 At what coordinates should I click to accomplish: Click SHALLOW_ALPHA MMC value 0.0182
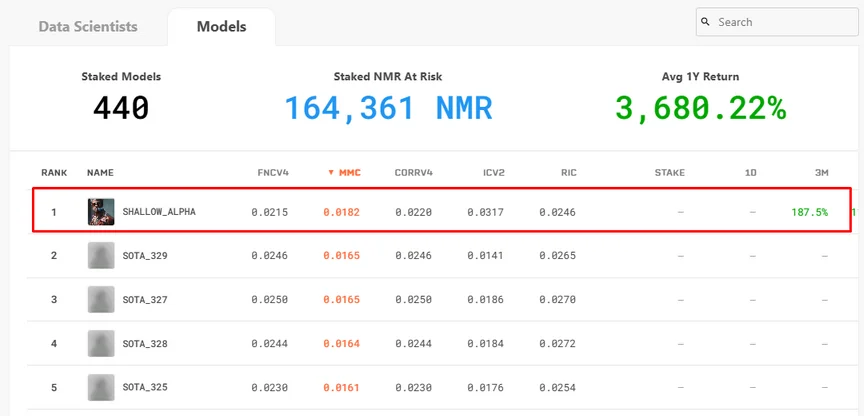tap(342, 212)
